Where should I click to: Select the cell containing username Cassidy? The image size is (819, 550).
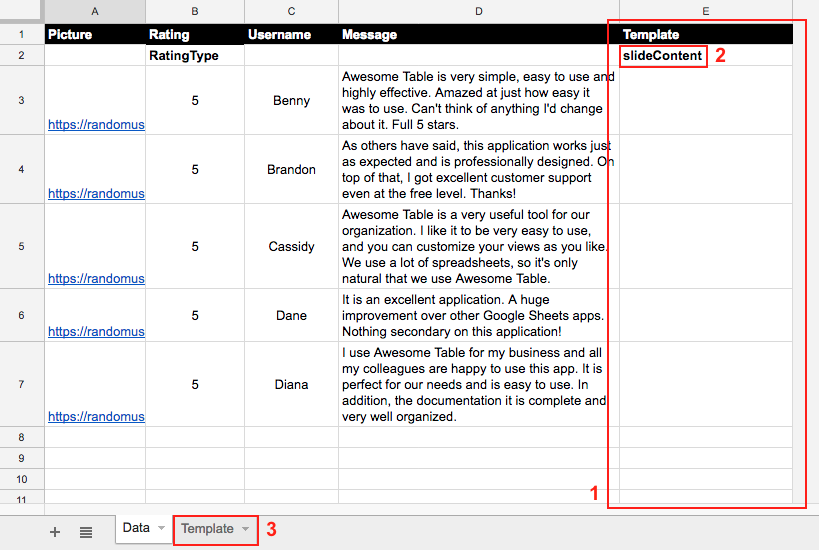point(291,246)
